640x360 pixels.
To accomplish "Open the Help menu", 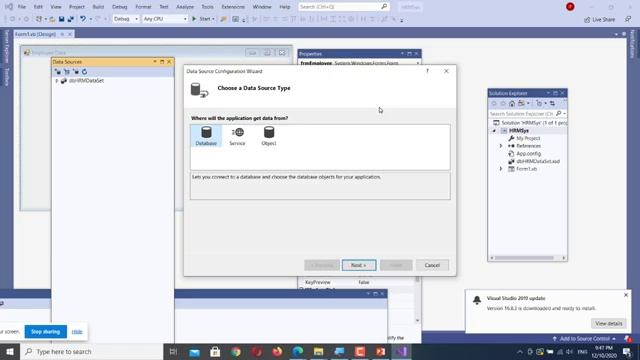I will coord(285,7).
